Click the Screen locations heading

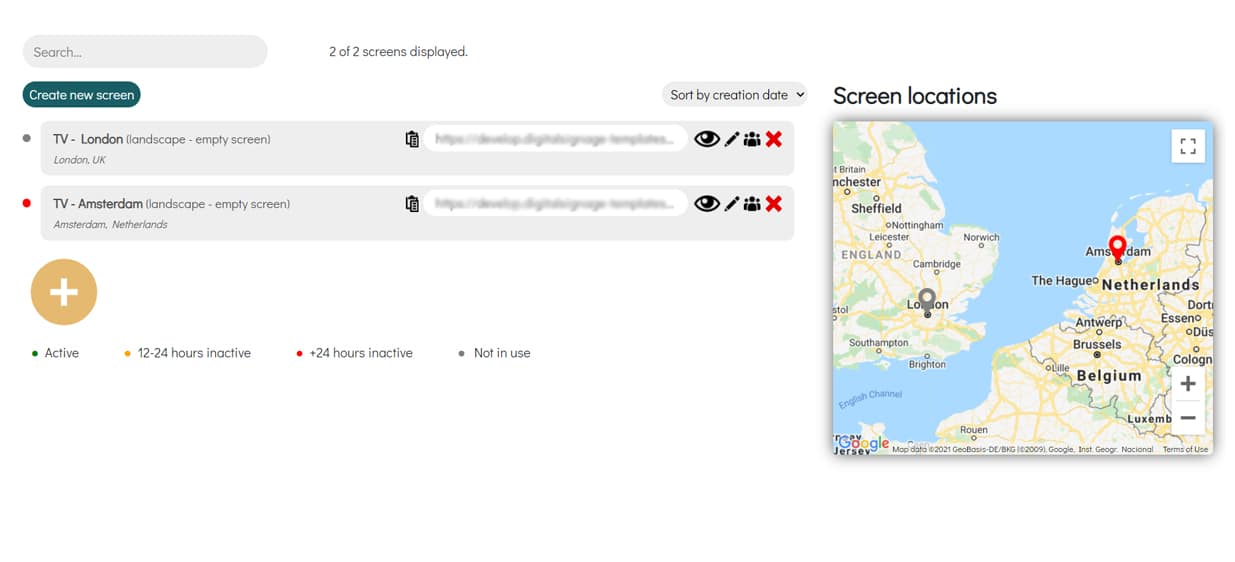915,96
